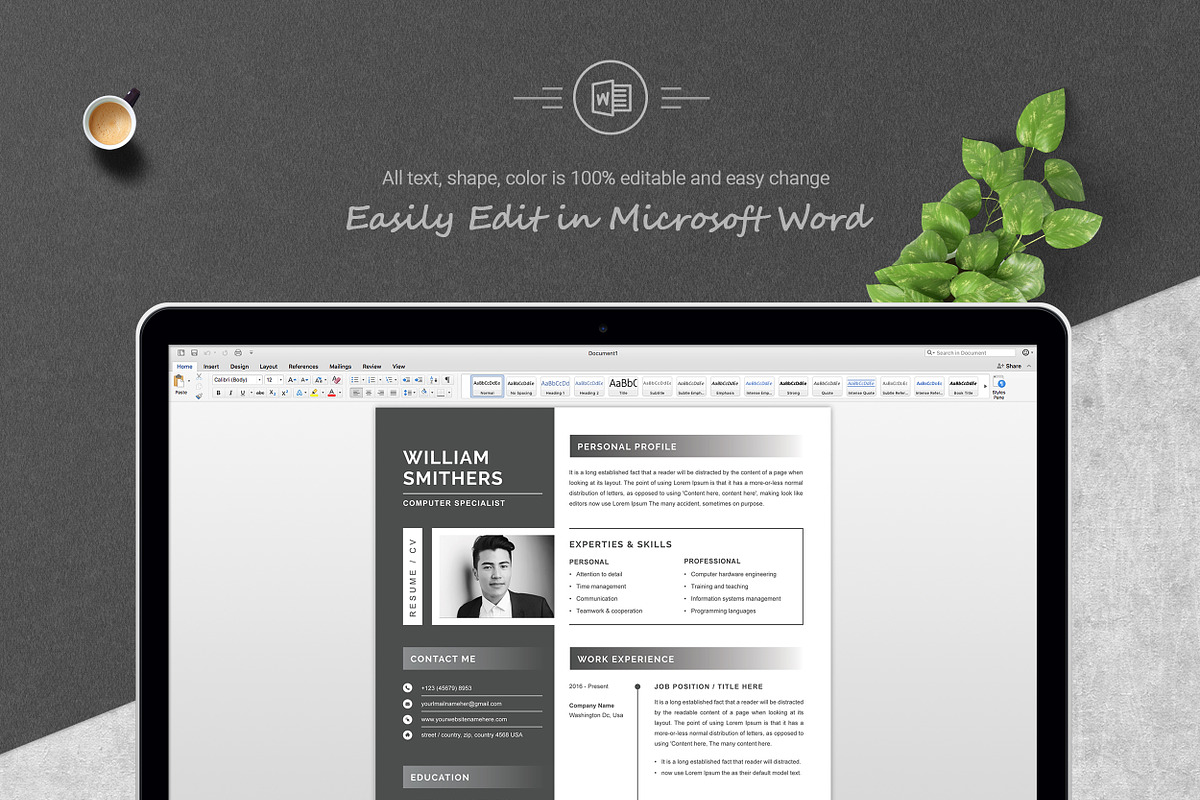Viewport: 1200px width, 800px height.
Task: Apply subscript formatting icon
Action: (272, 393)
